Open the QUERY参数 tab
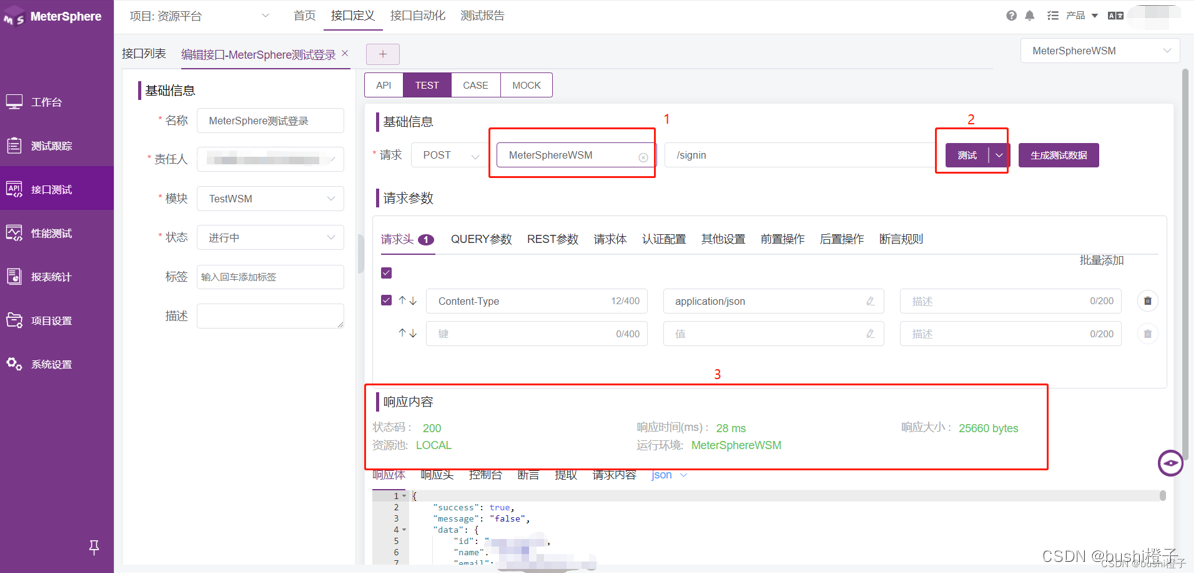The width and height of the screenshot is (1194, 573). pyautogui.click(x=481, y=239)
